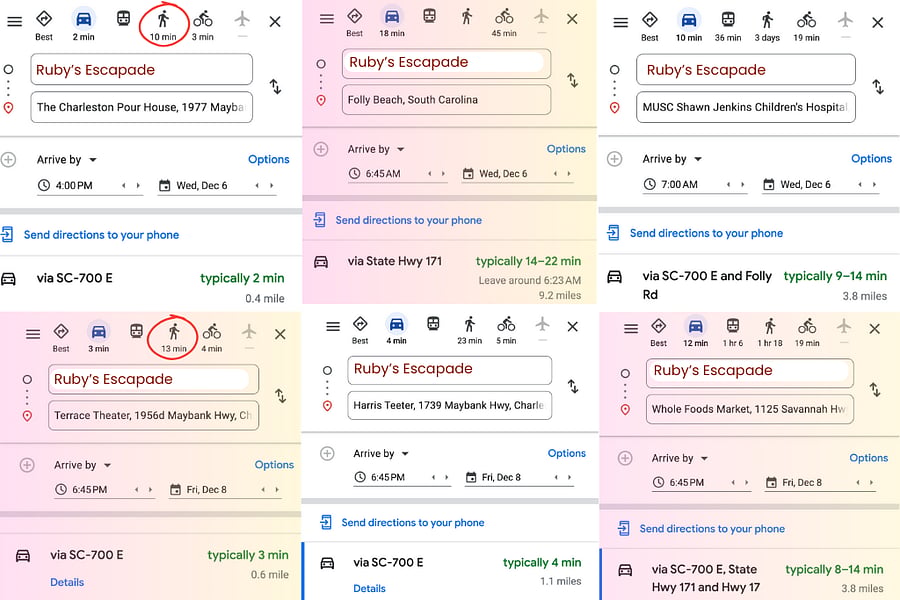Select the 36 min transit mode icon

pos(728,20)
